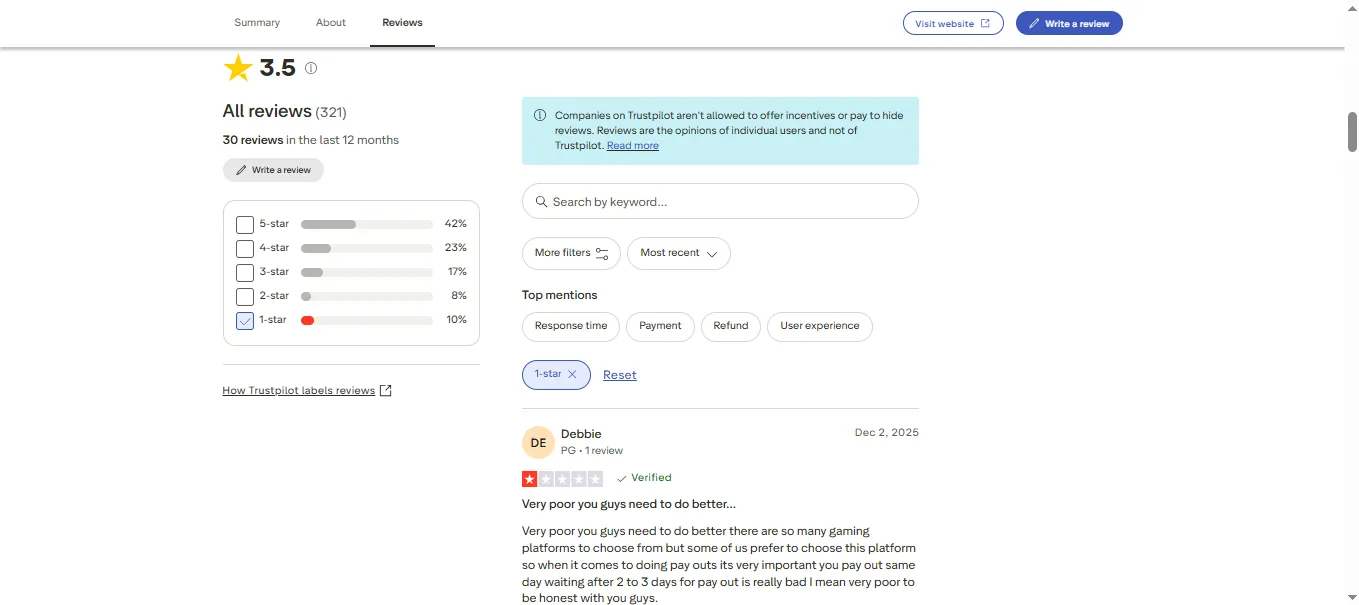Select the User experience mention chip
1359x605 pixels.
pyautogui.click(x=820, y=326)
